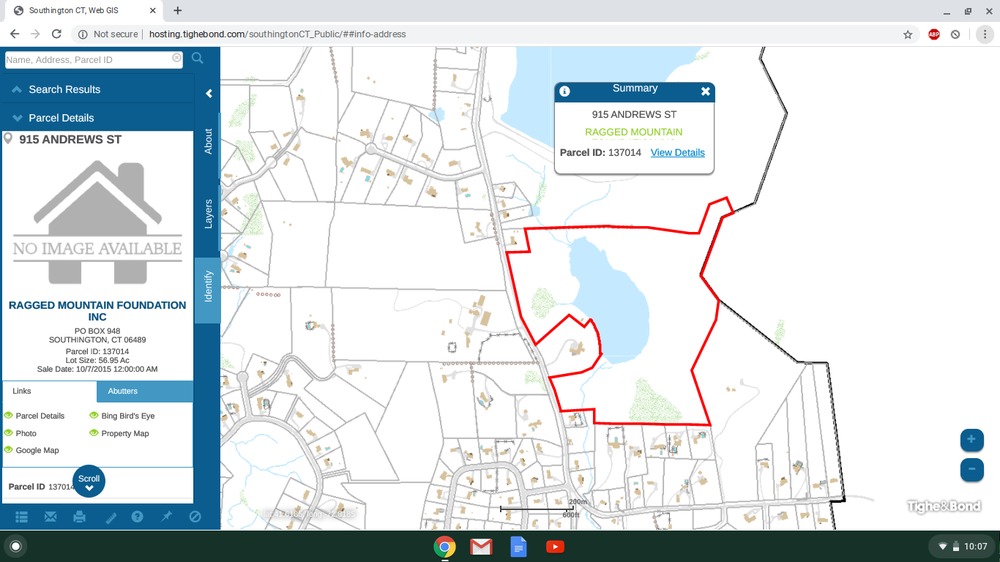Screen dimensions: 1000x562
Task: Collapse the left side panel with arrow
Action: tap(209, 94)
